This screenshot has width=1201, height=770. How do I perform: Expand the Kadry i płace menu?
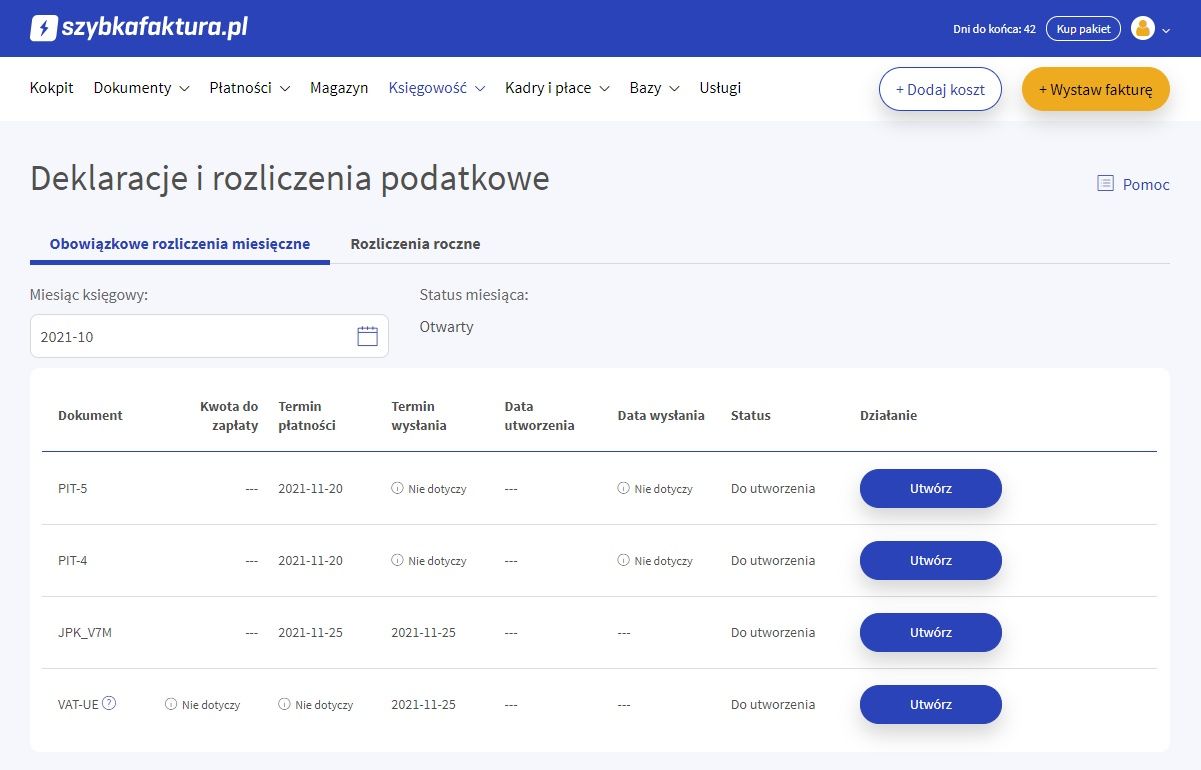pos(557,88)
